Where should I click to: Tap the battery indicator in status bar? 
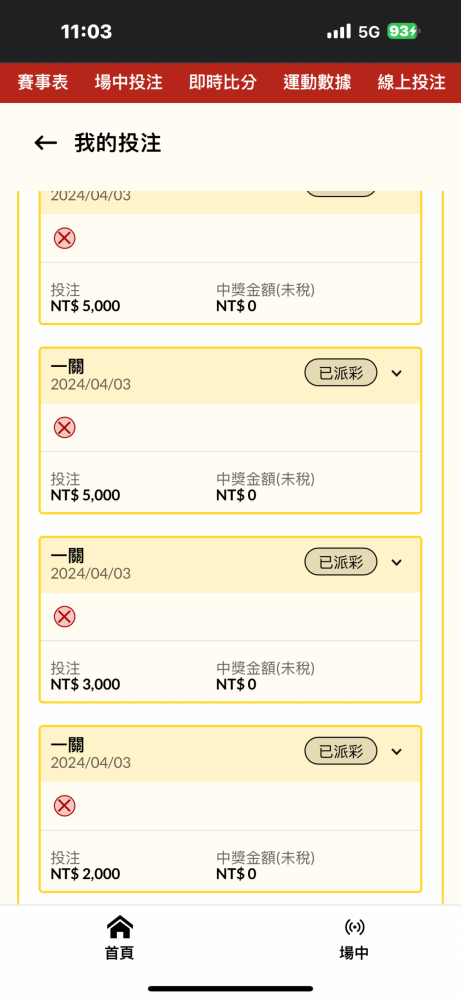(x=403, y=31)
